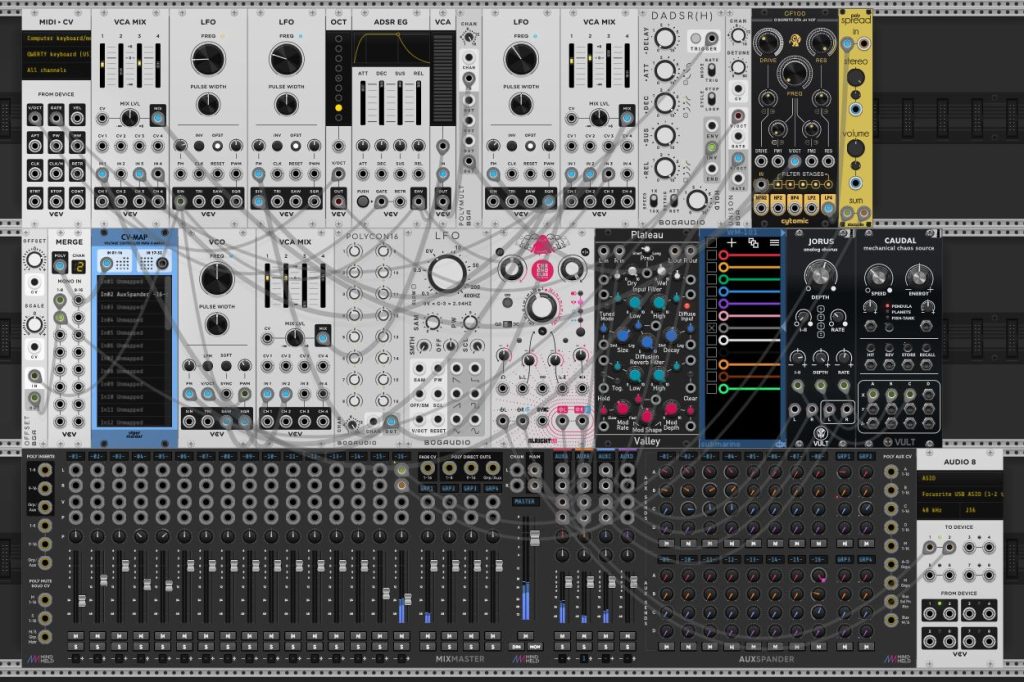Click the LIN button on the VCO module
Image resolution: width=1024 pixels, height=682 pixels.
point(208,366)
